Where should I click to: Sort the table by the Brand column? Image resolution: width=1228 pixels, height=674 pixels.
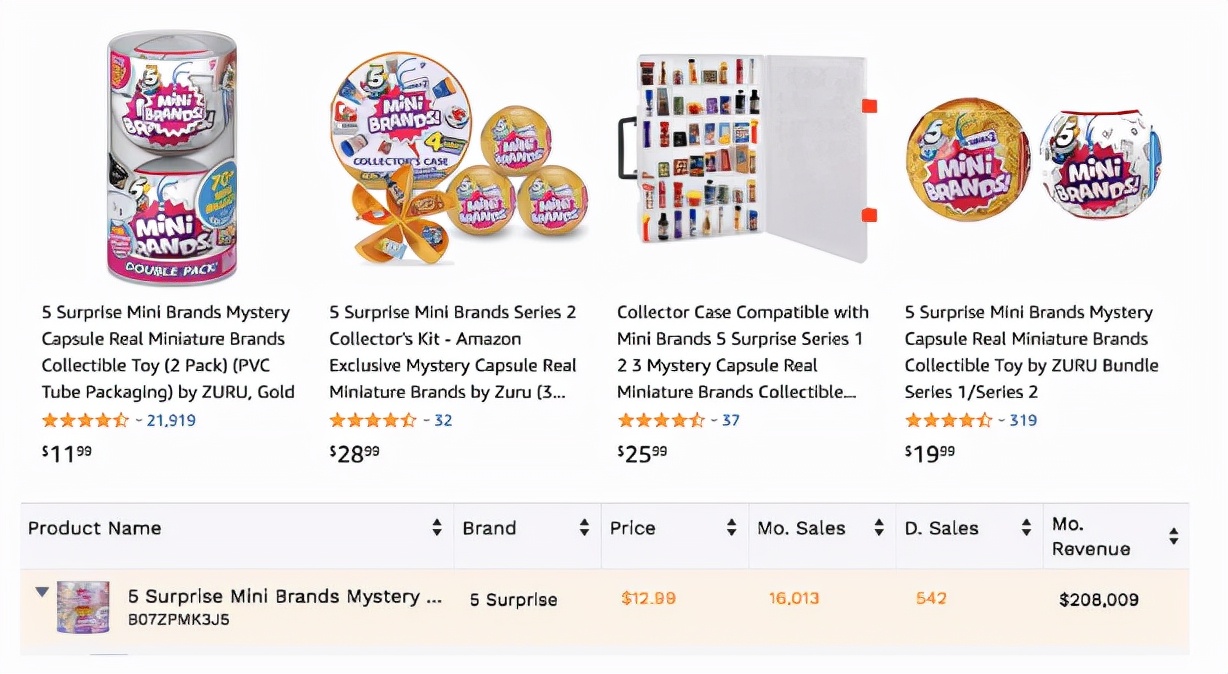point(583,529)
